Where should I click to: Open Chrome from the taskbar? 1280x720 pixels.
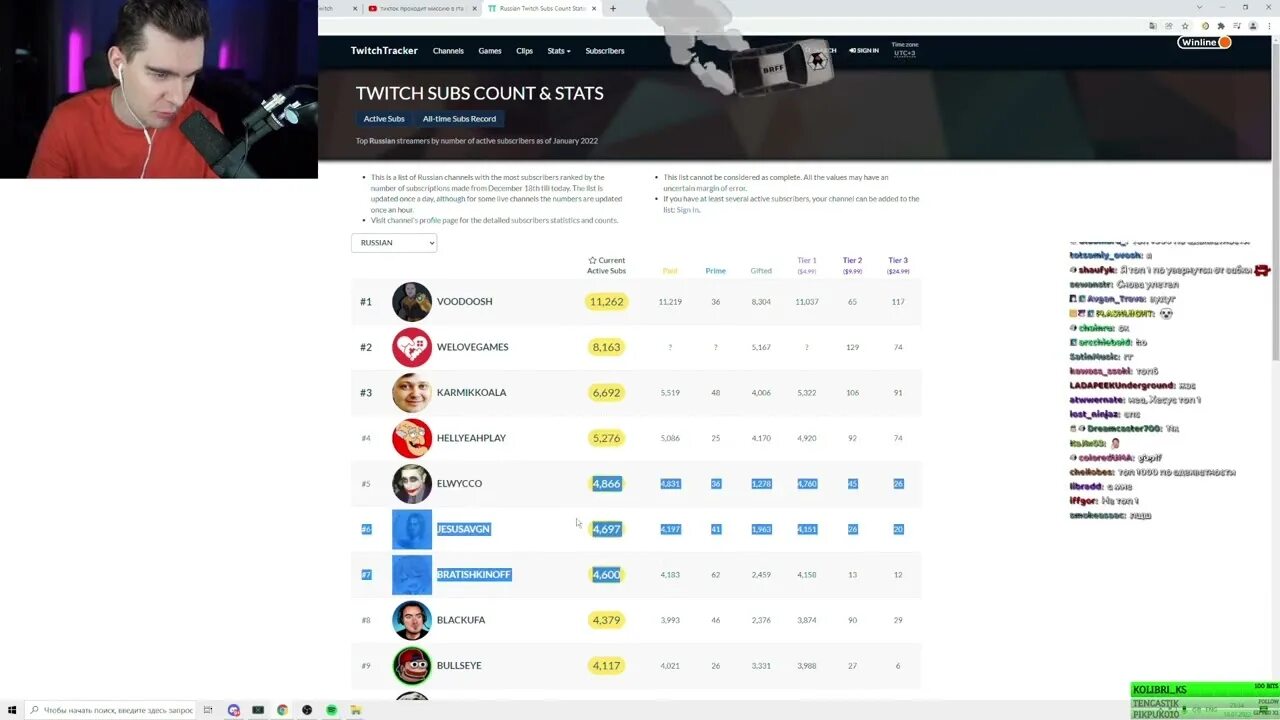[x=282, y=710]
